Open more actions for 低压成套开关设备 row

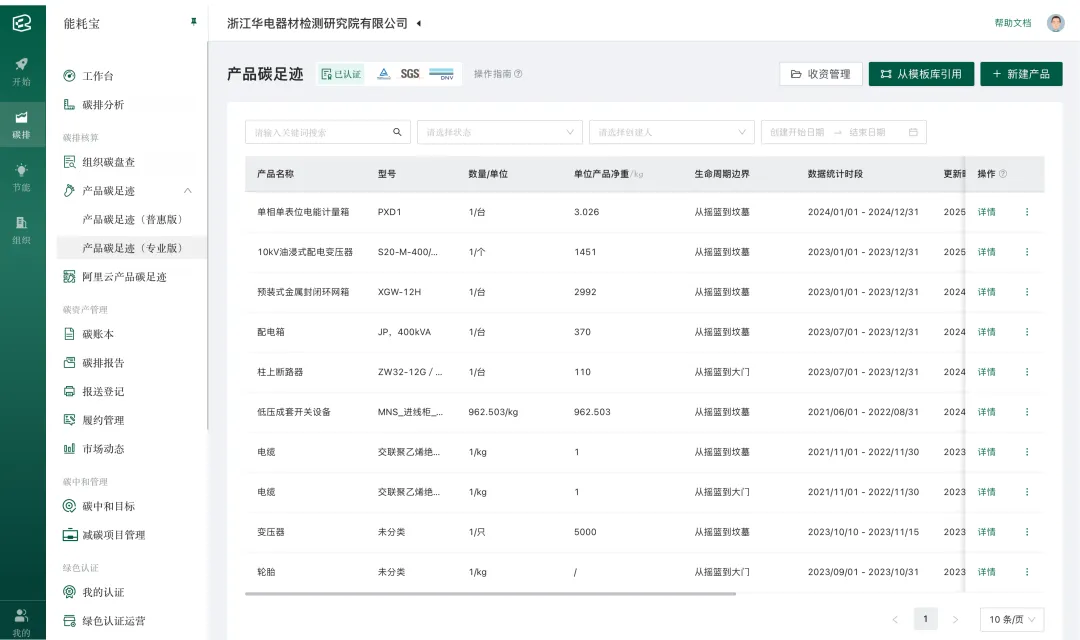point(1026,412)
